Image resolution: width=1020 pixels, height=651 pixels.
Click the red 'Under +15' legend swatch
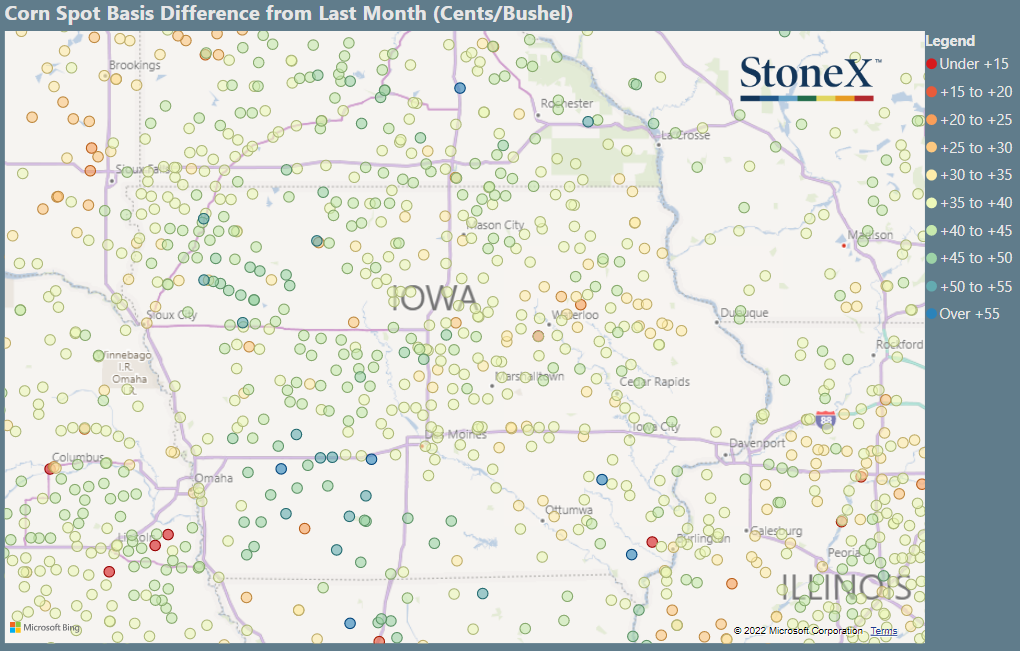pos(931,64)
